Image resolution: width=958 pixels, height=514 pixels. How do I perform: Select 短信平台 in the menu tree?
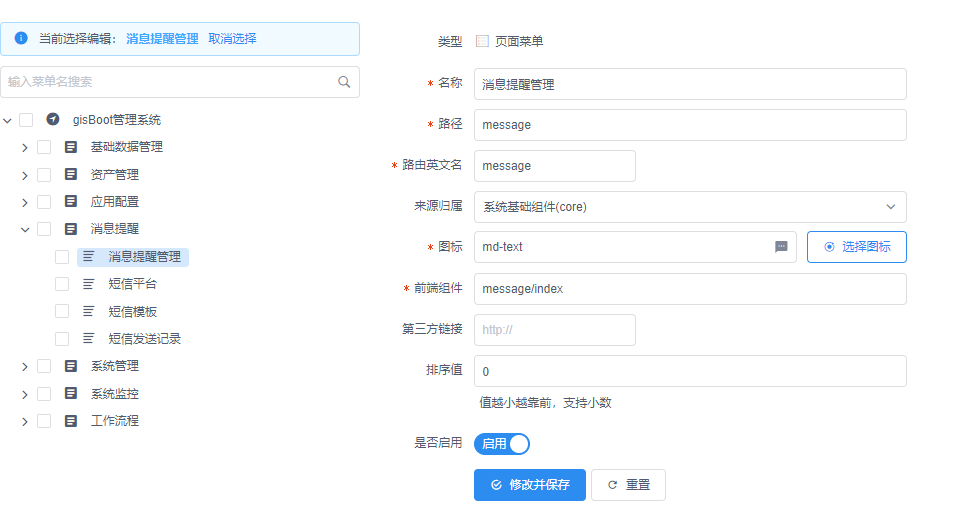[x=133, y=284]
